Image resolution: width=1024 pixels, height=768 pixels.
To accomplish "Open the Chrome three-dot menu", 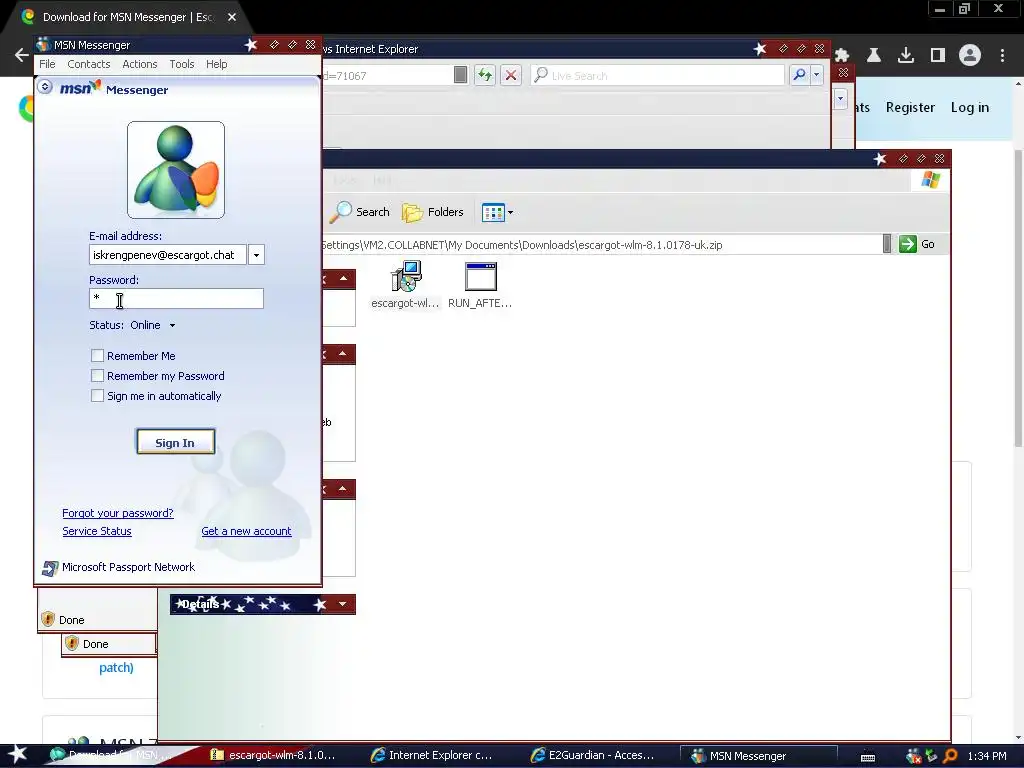I will [1002, 56].
